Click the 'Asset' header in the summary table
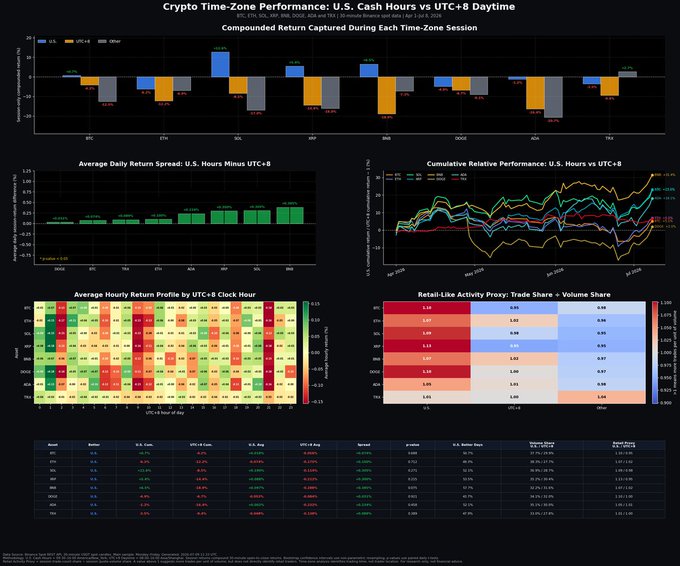Screen dimensions: 680x566 click(52, 445)
